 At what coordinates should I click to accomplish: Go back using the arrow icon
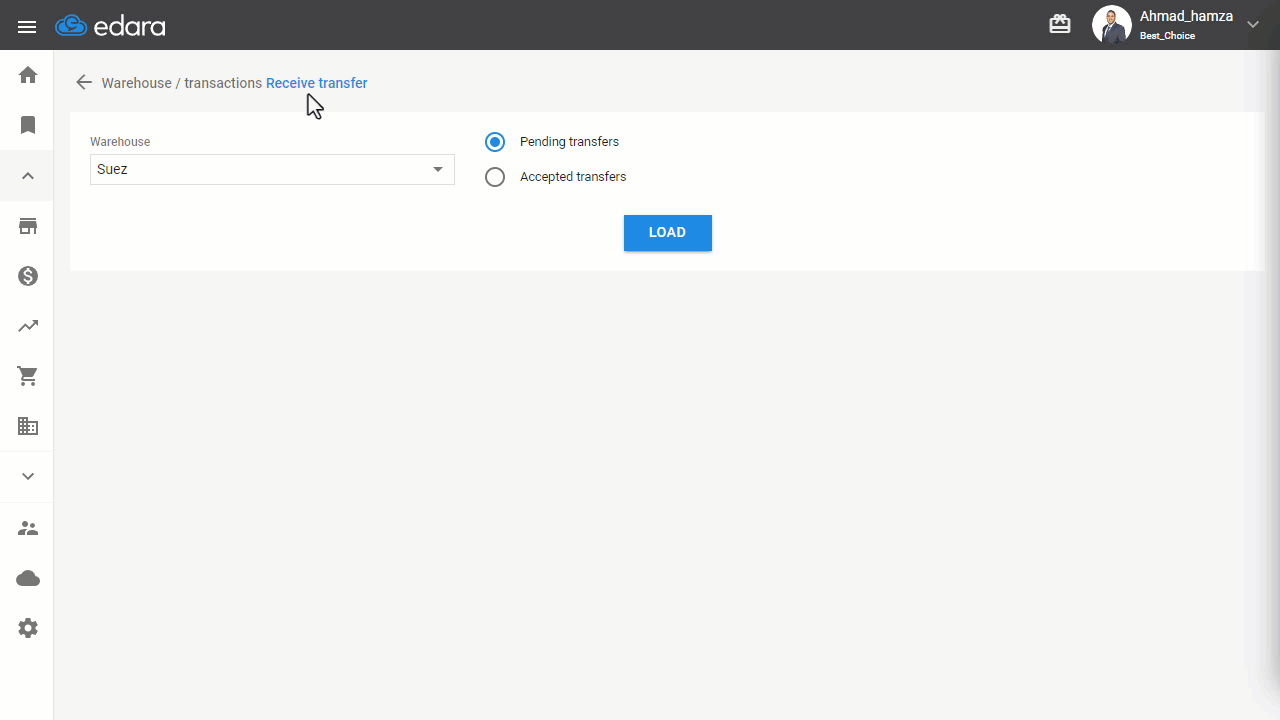point(84,83)
